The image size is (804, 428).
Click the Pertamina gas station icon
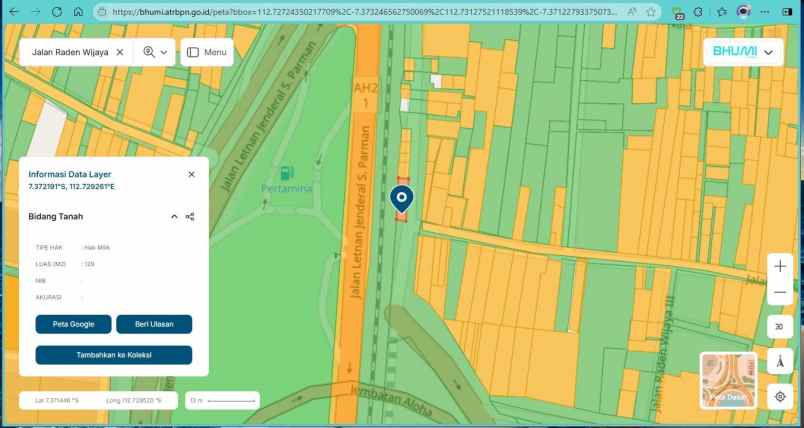point(287,173)
